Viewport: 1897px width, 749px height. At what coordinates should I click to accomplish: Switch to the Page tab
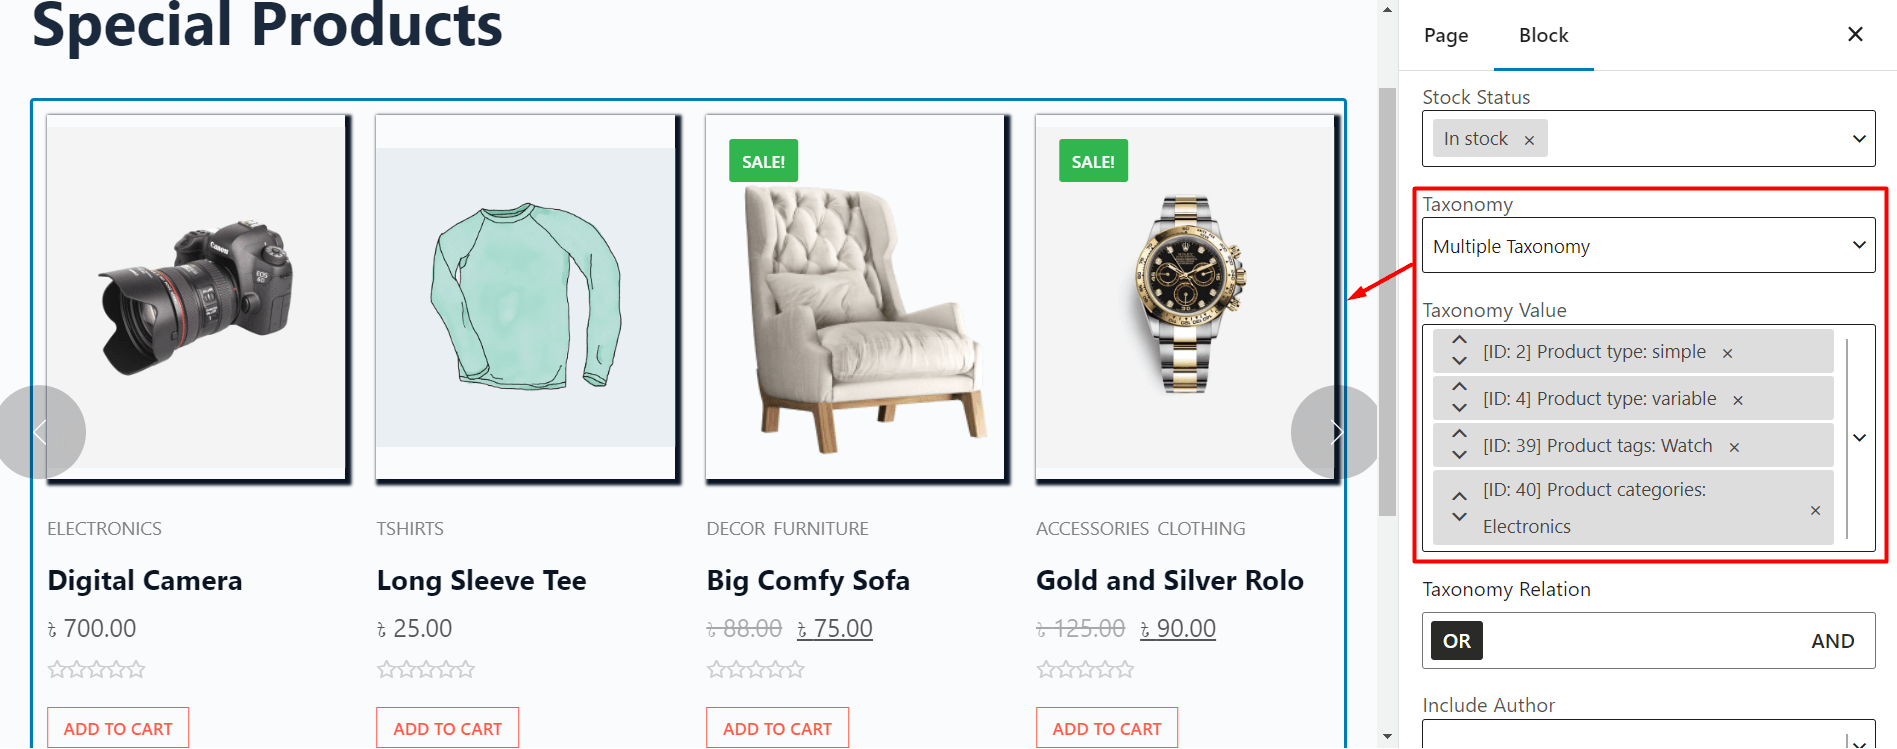point(1445,35)
